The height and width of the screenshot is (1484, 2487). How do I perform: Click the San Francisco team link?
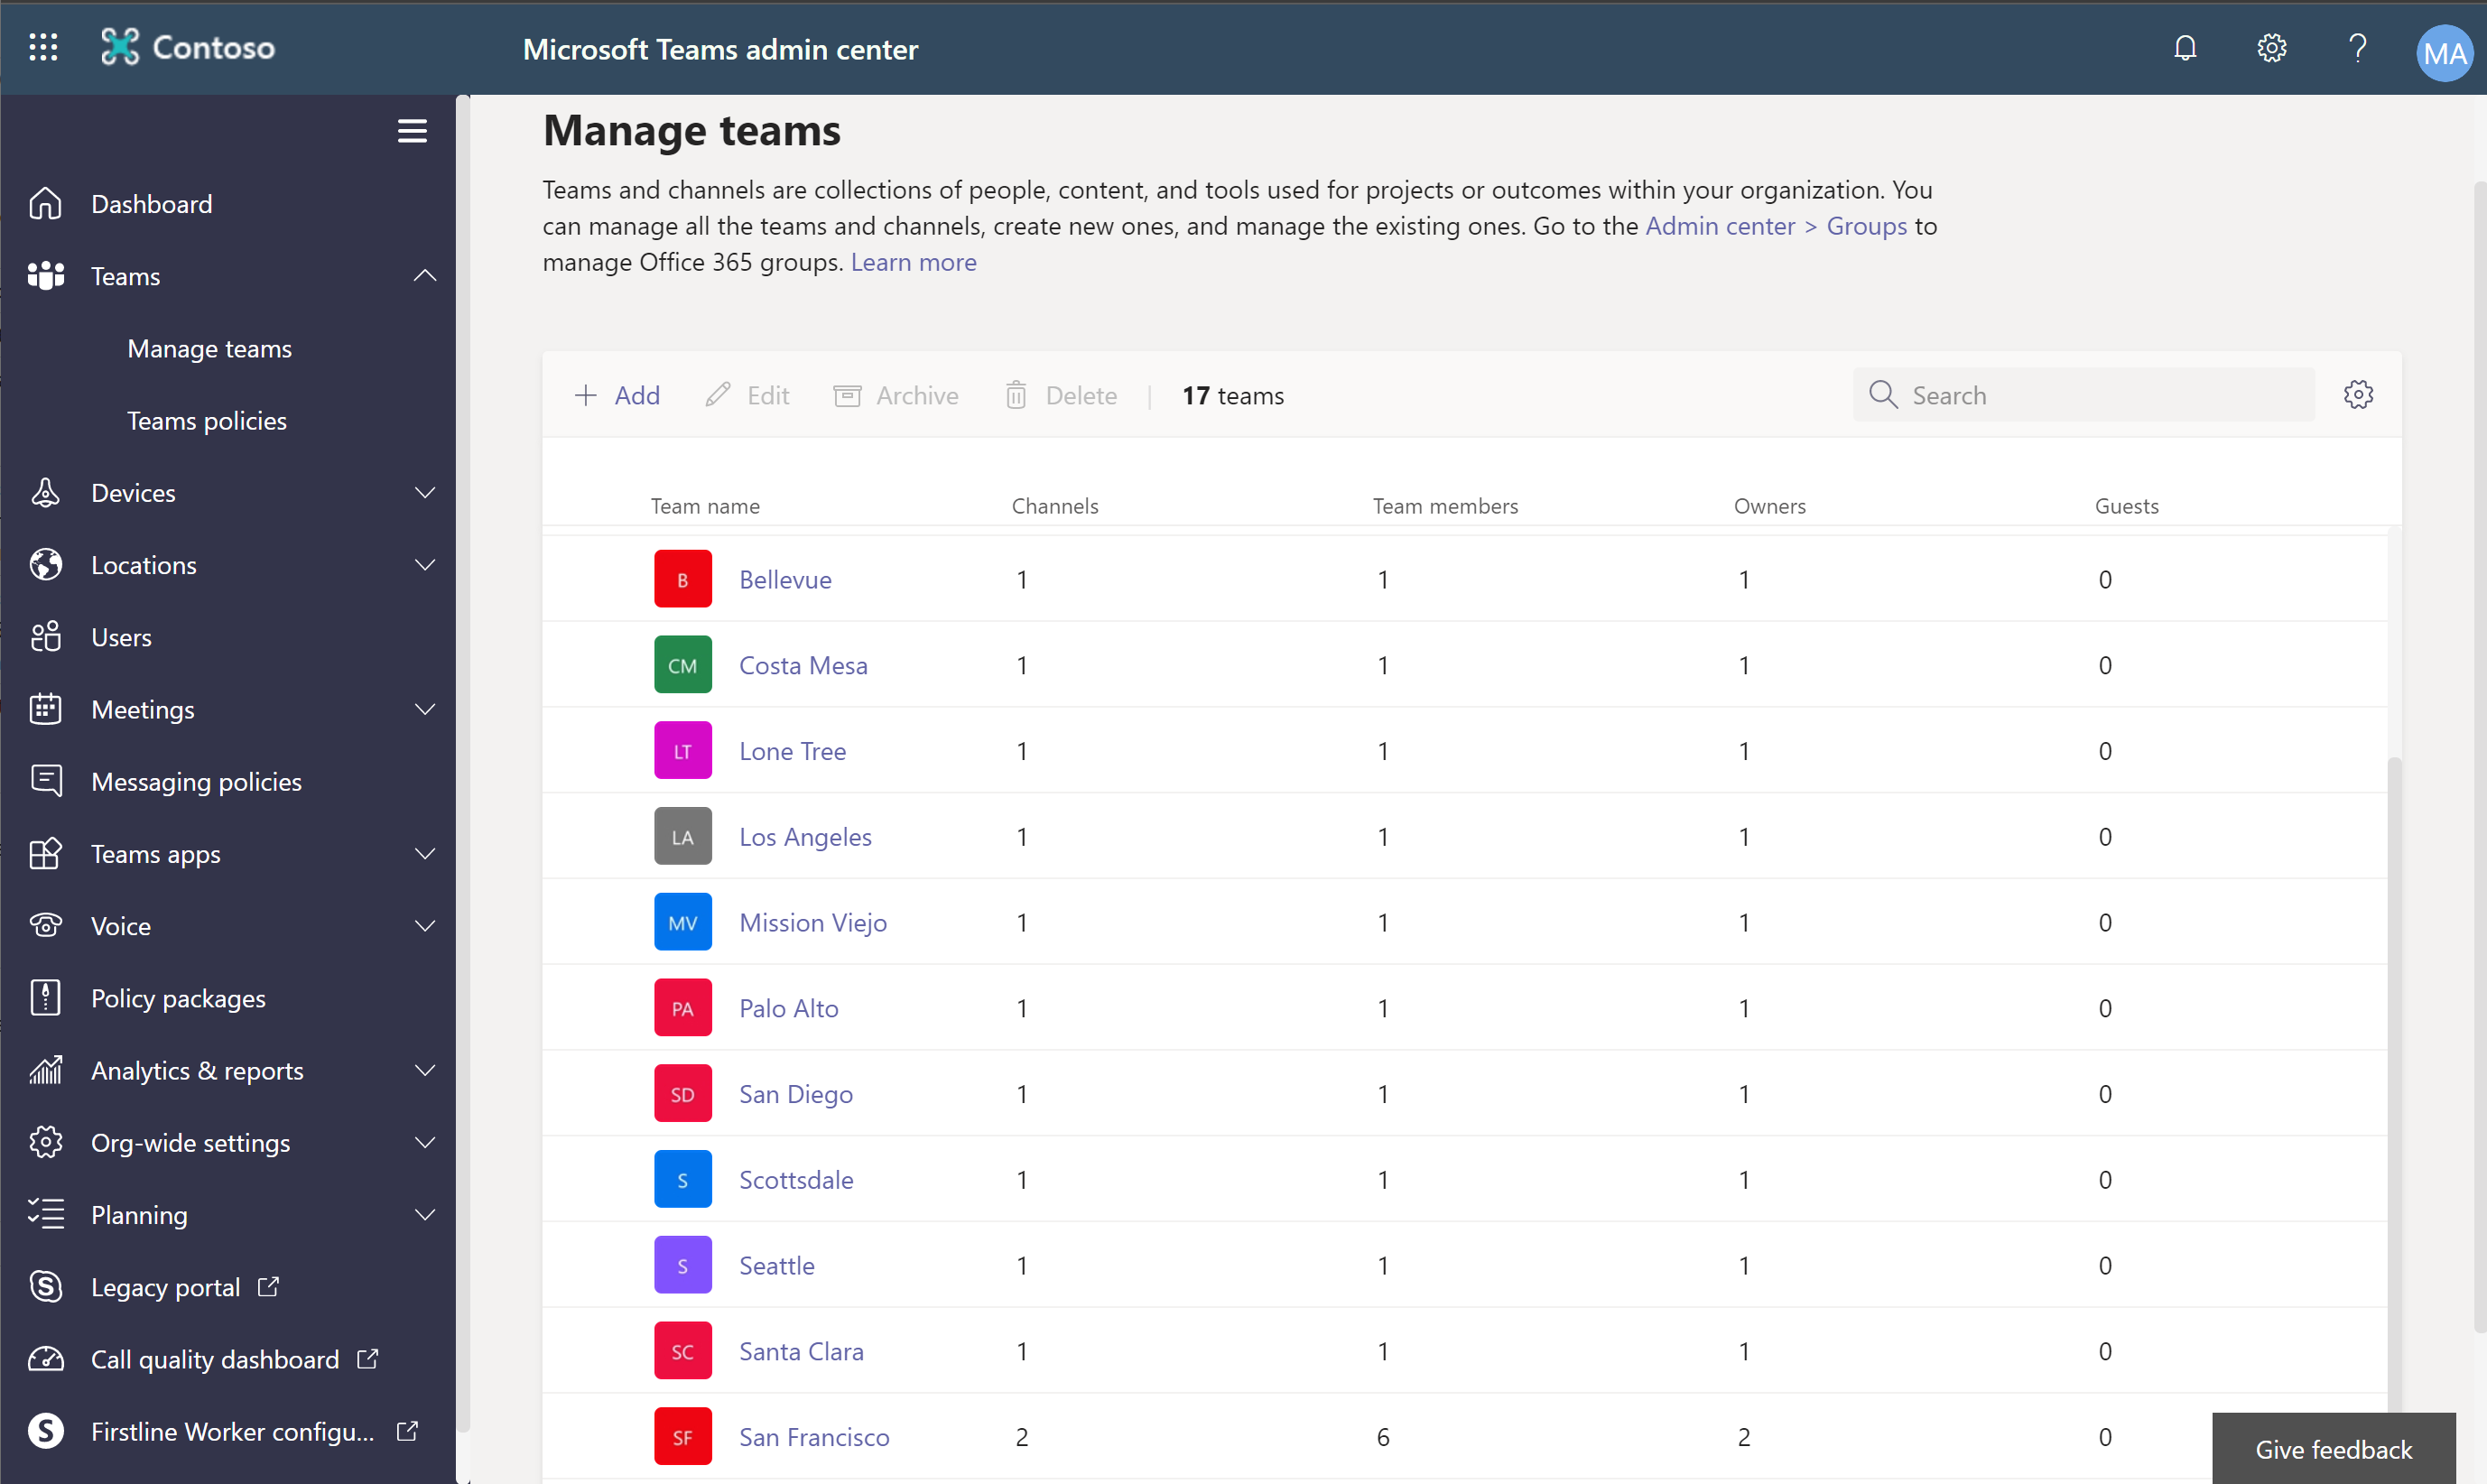[x=814, y=1436]
